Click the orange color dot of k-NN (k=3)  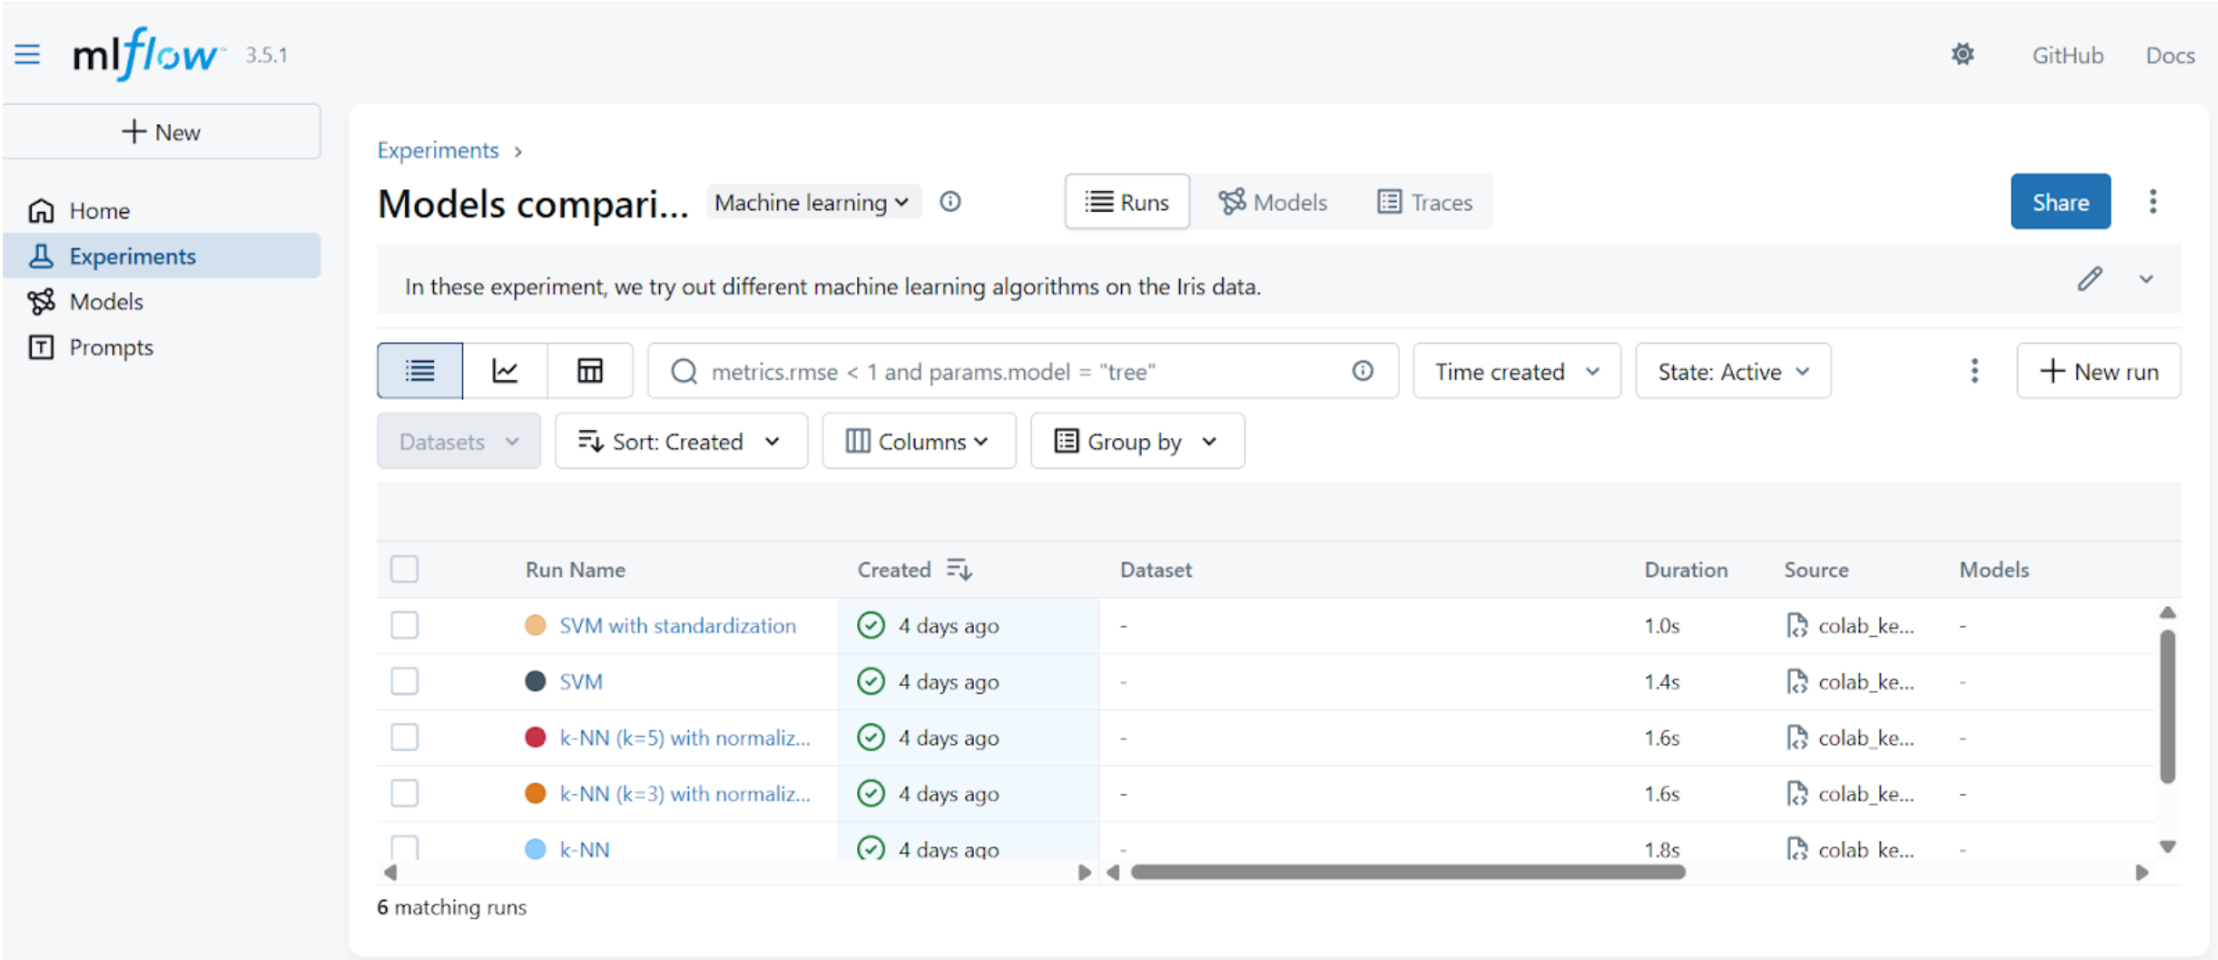(x=535, y=793)
